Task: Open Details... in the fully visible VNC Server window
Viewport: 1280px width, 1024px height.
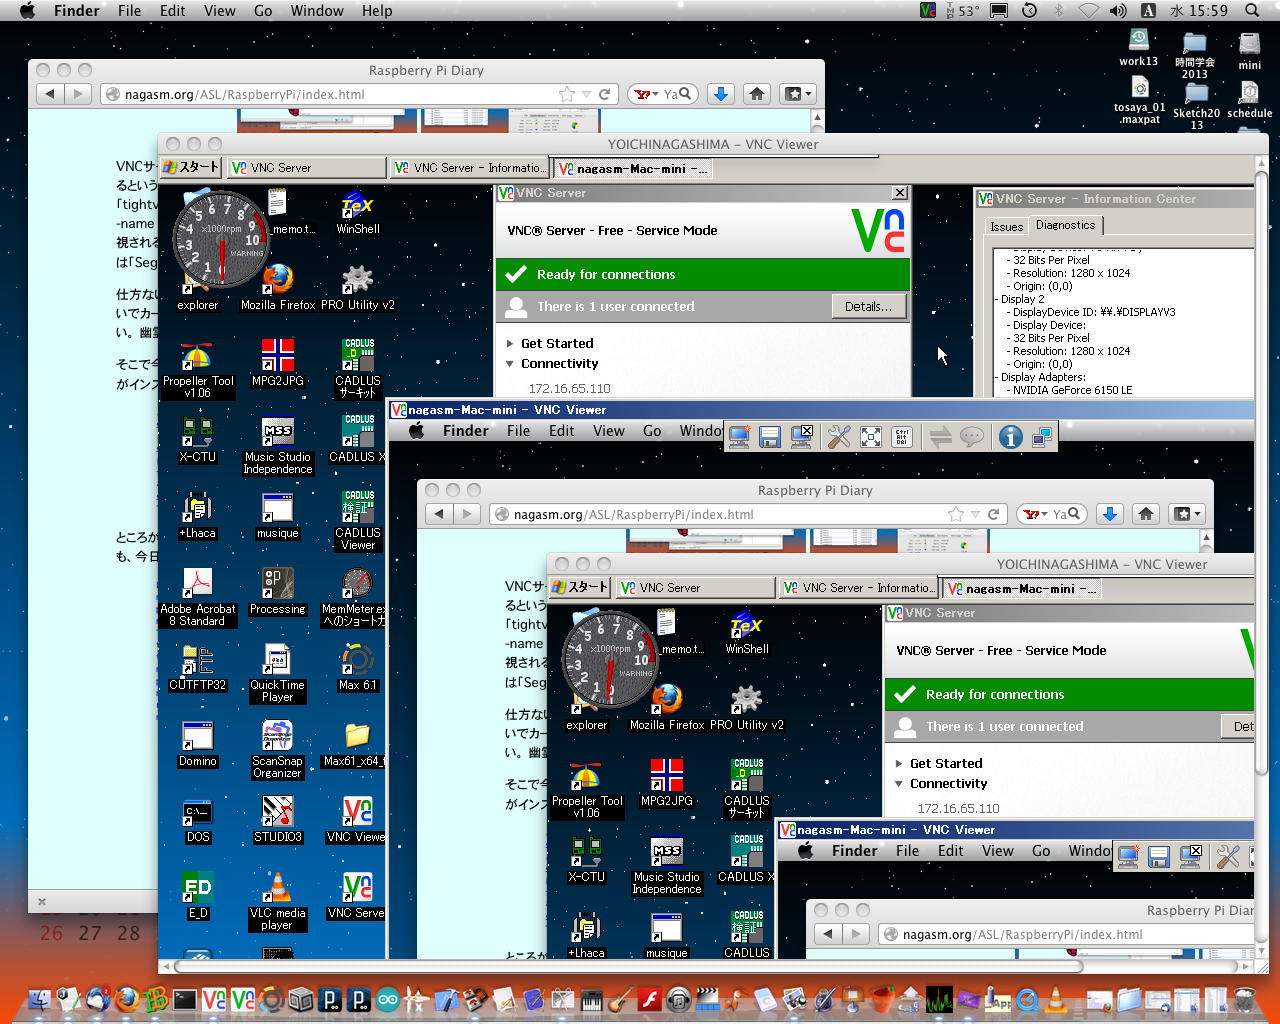Action: [868, 306]
